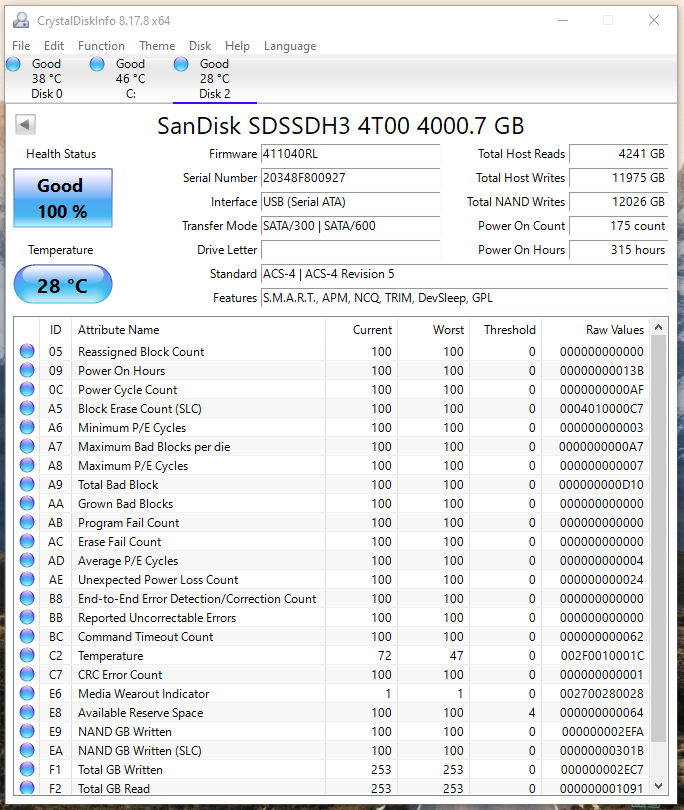The width and height of the screenshot is (684, 810).
Task: Click the 28 °C temperature button
Action: click(x=62, y=286)
